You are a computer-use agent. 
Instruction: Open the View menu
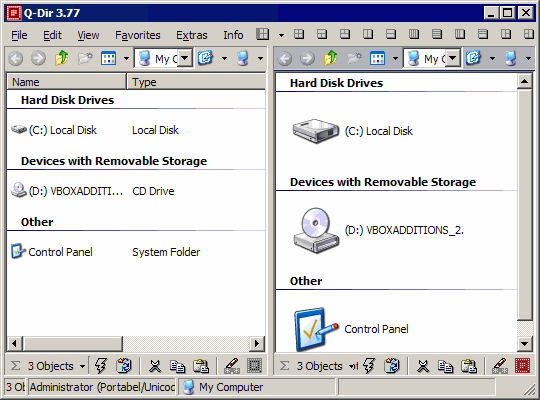tap(88, 35)
